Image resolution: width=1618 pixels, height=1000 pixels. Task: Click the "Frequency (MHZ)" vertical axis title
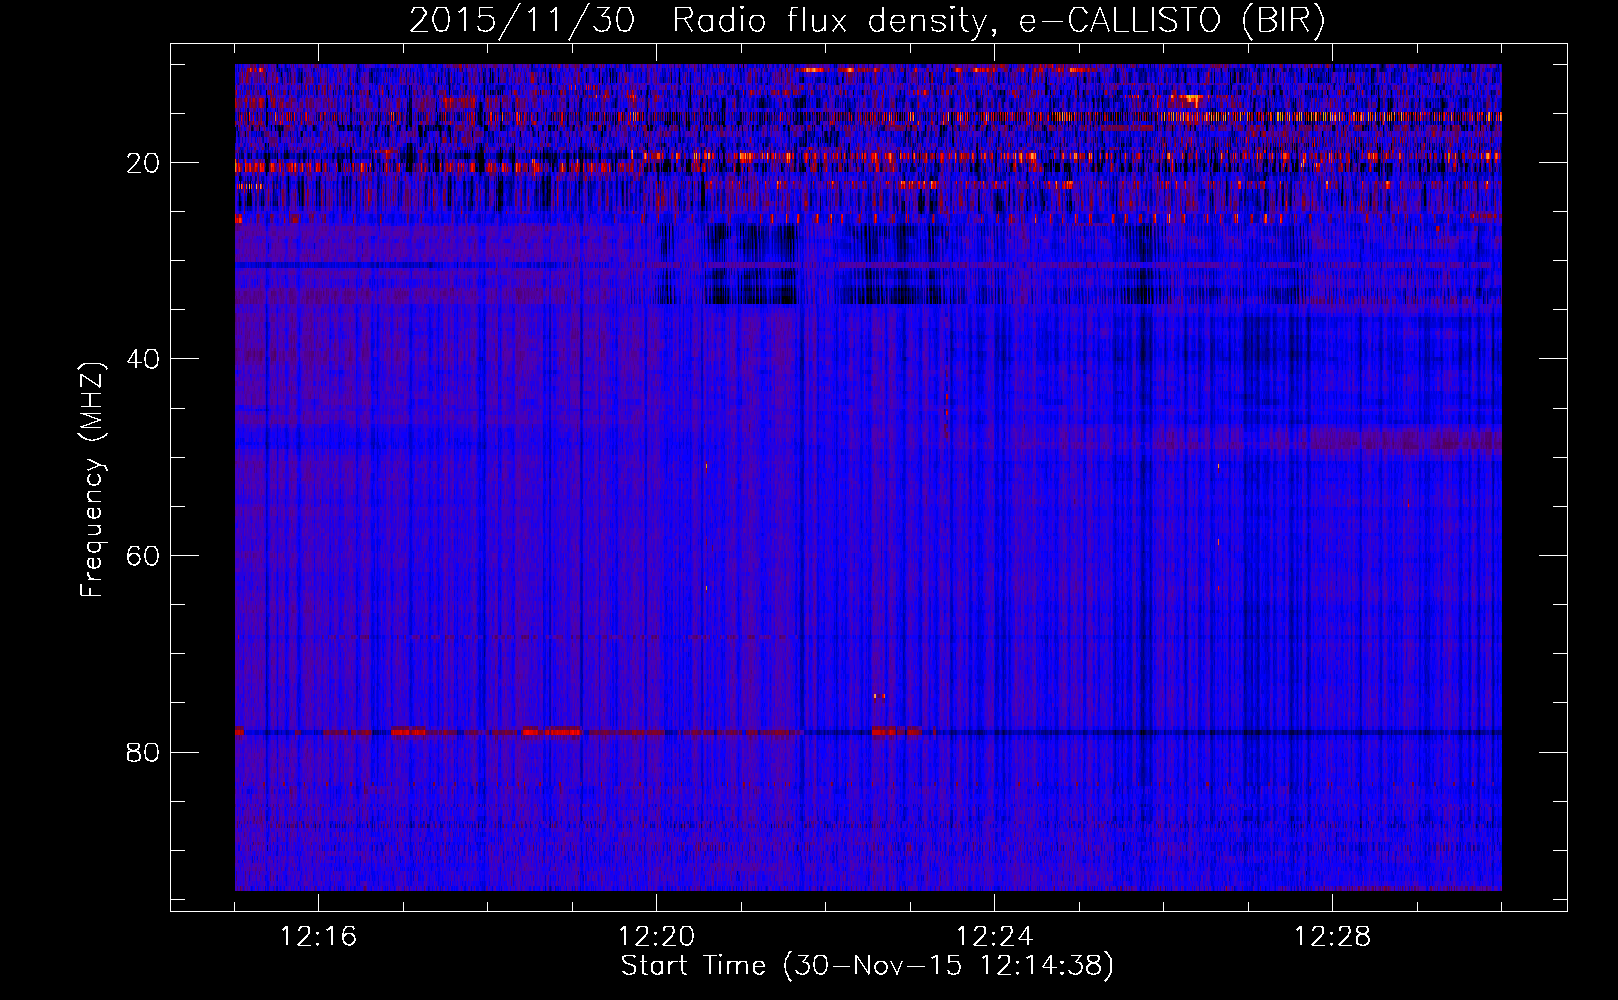click(92, 480)
